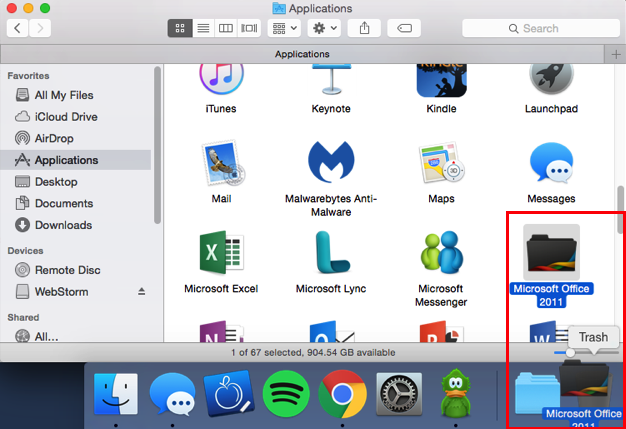Open System Preferences from the Dock

tap(399, 394)
